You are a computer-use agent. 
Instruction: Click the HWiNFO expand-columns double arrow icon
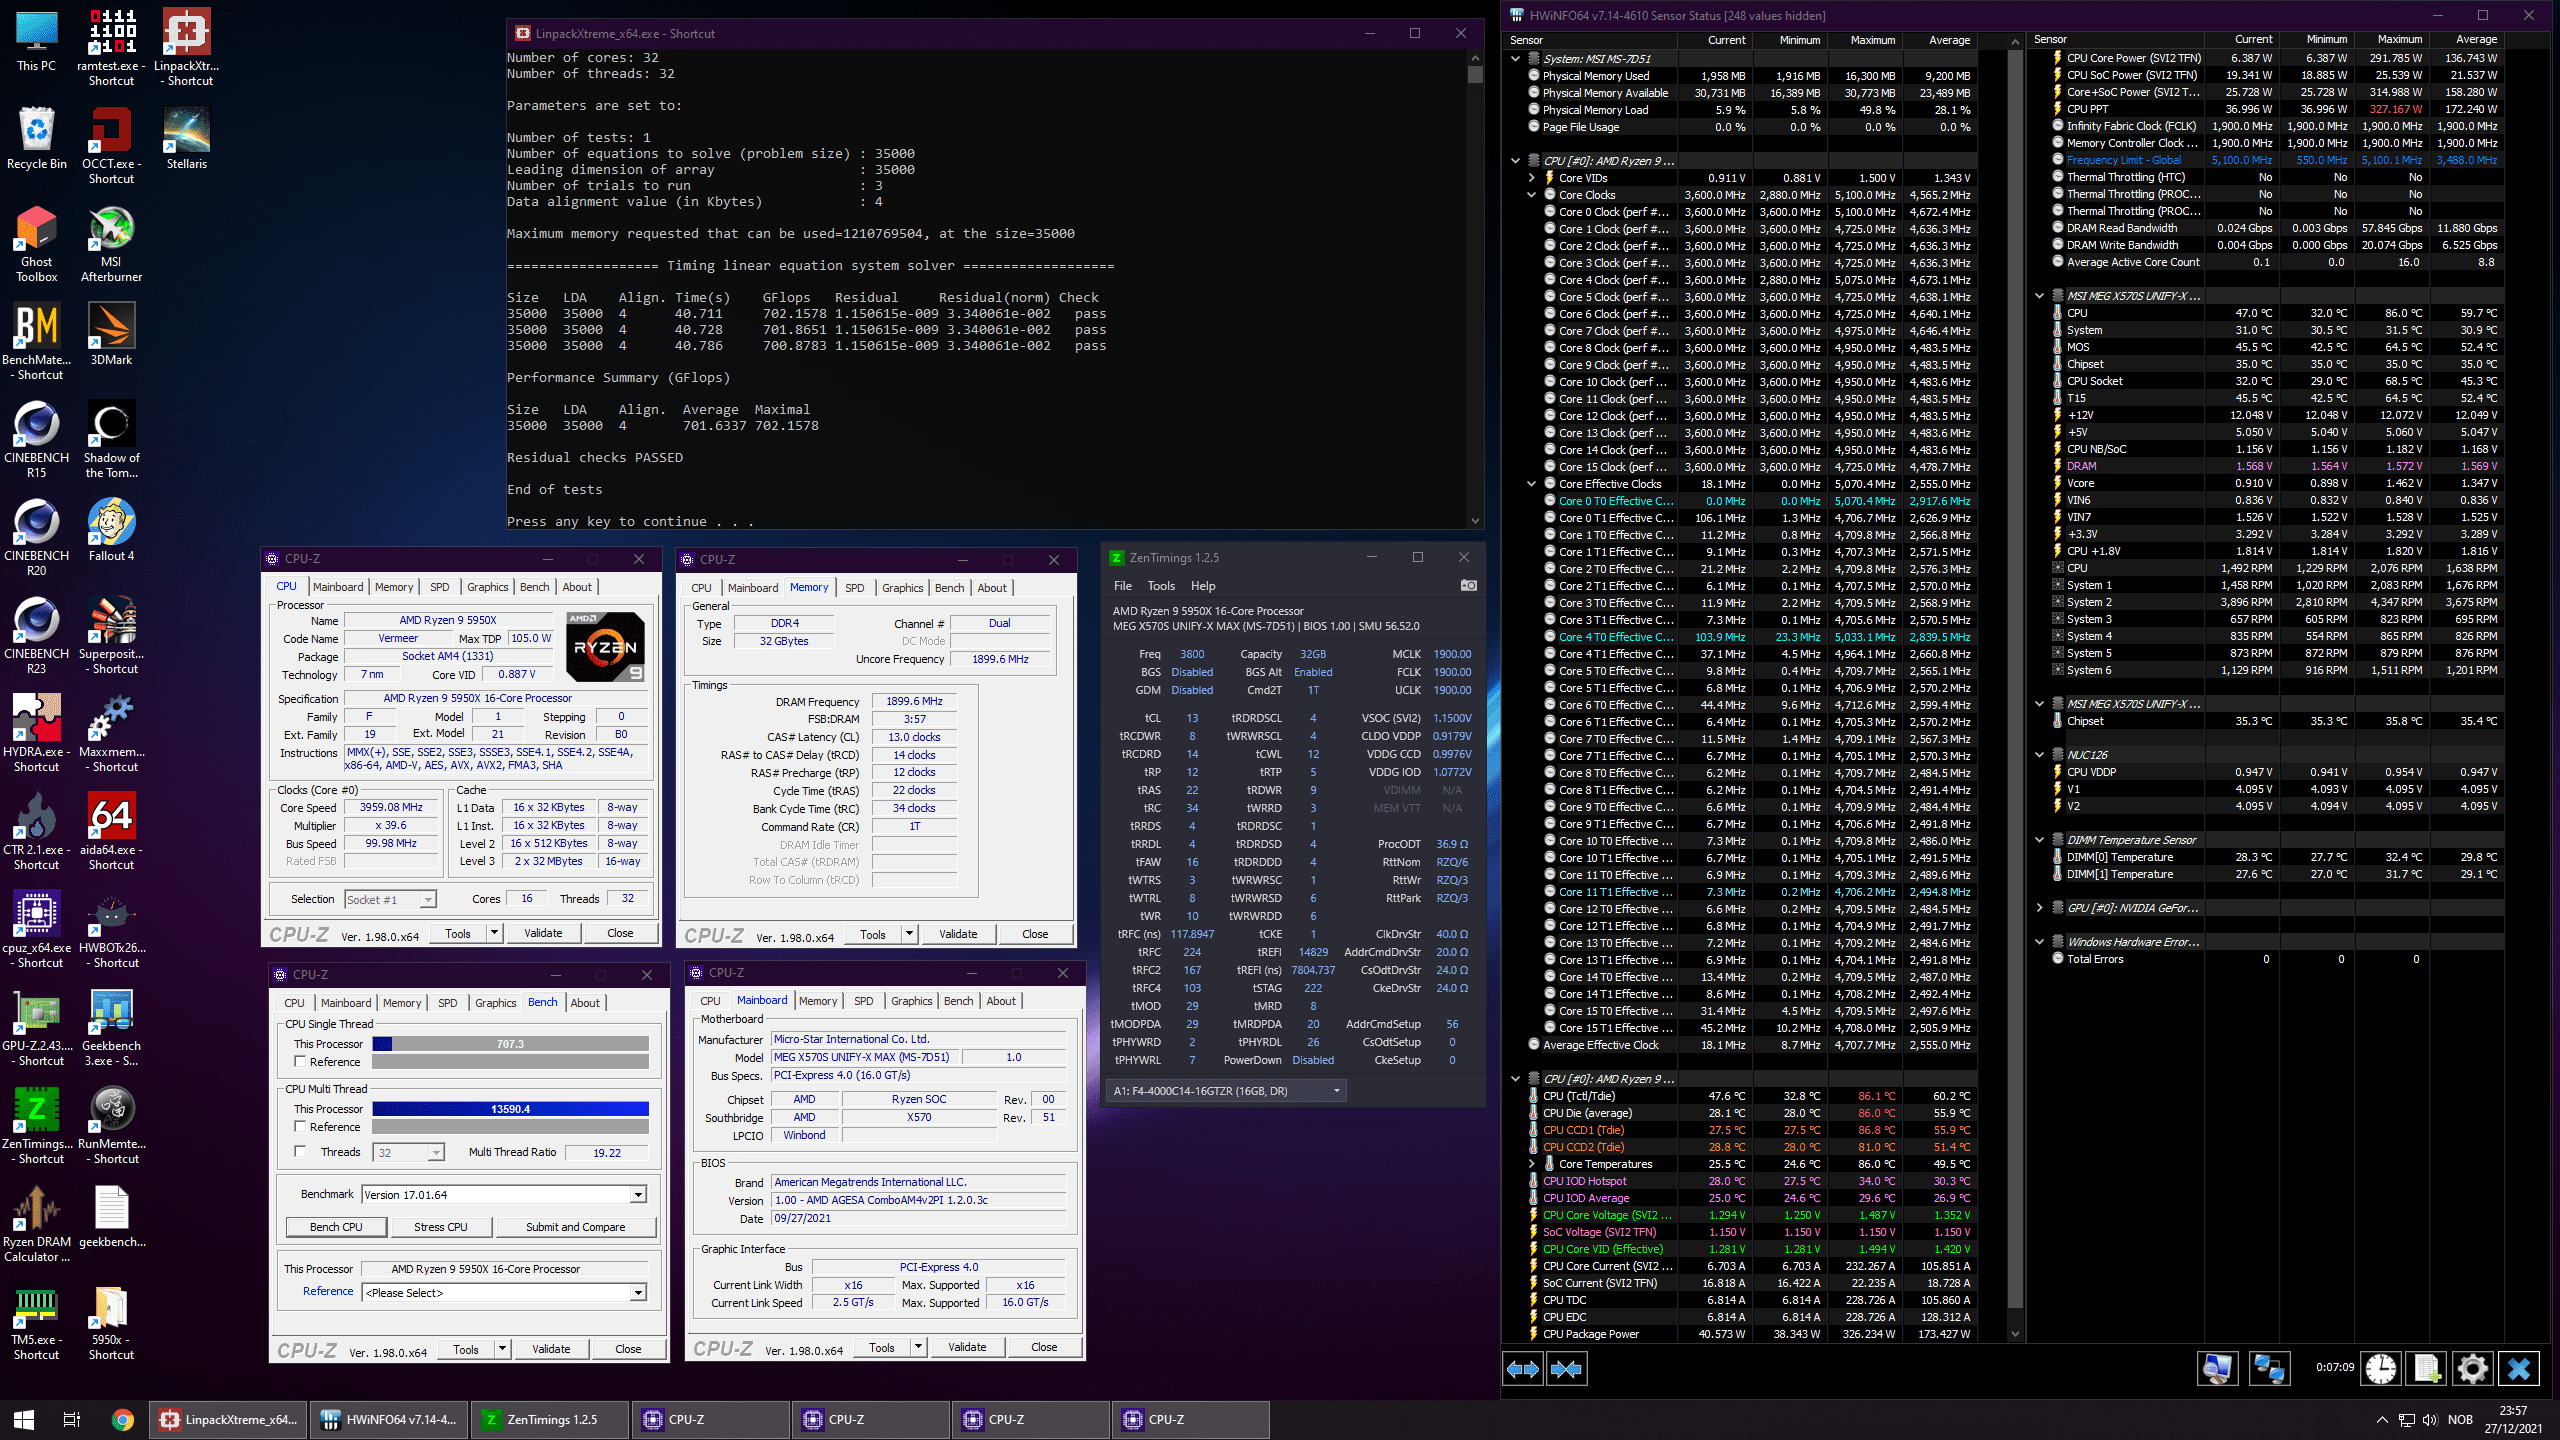pyautogui.click(x=1523, y=1368)
